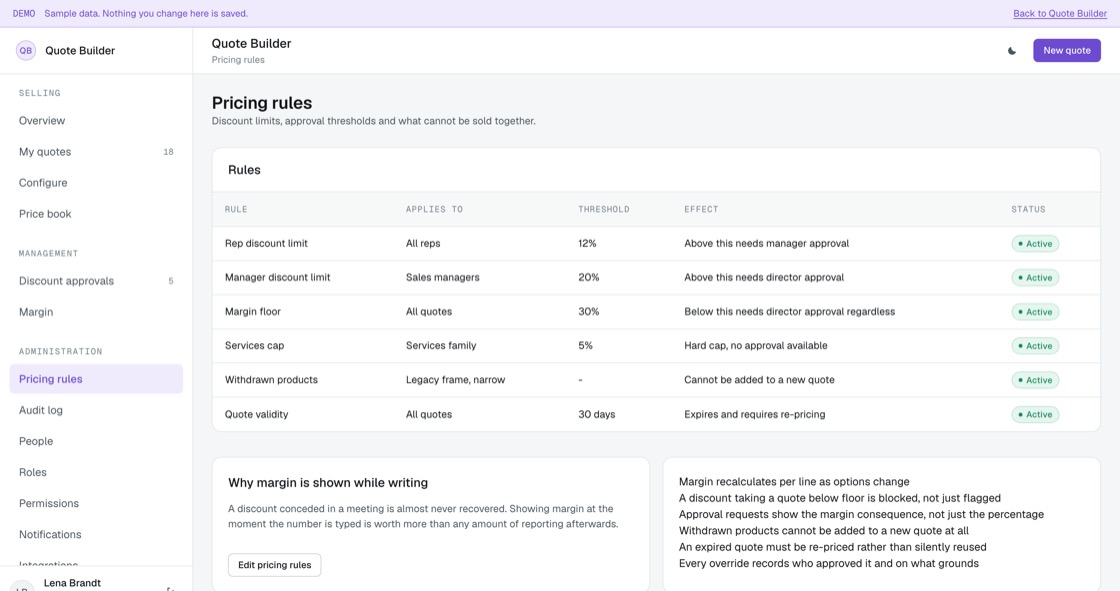
Task: Click the QB logo badge
Action: [x=26, y=51]
